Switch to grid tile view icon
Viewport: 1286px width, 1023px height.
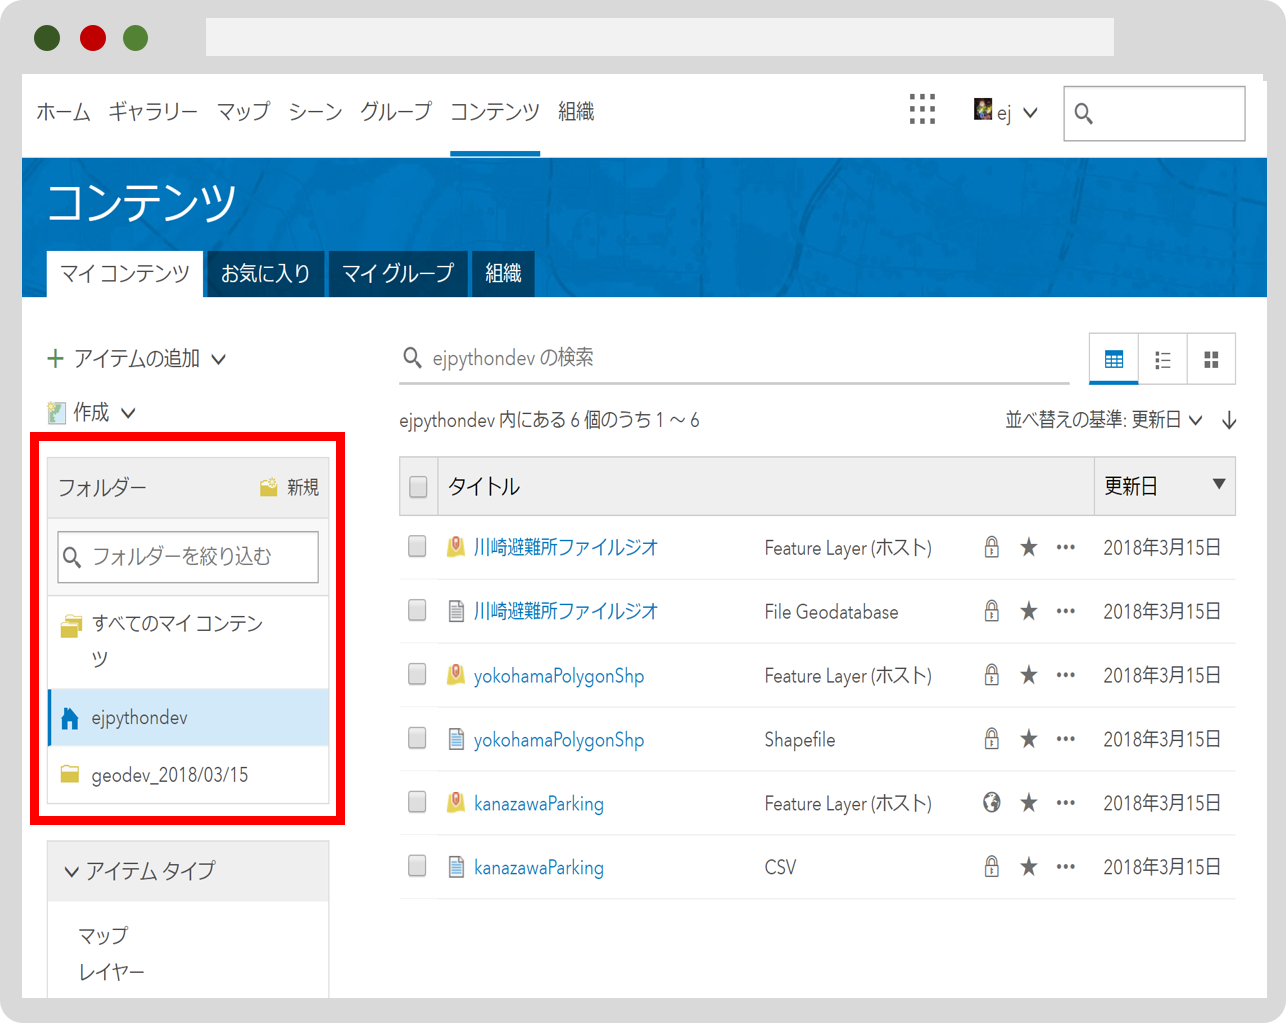[x=1211, y=359]
